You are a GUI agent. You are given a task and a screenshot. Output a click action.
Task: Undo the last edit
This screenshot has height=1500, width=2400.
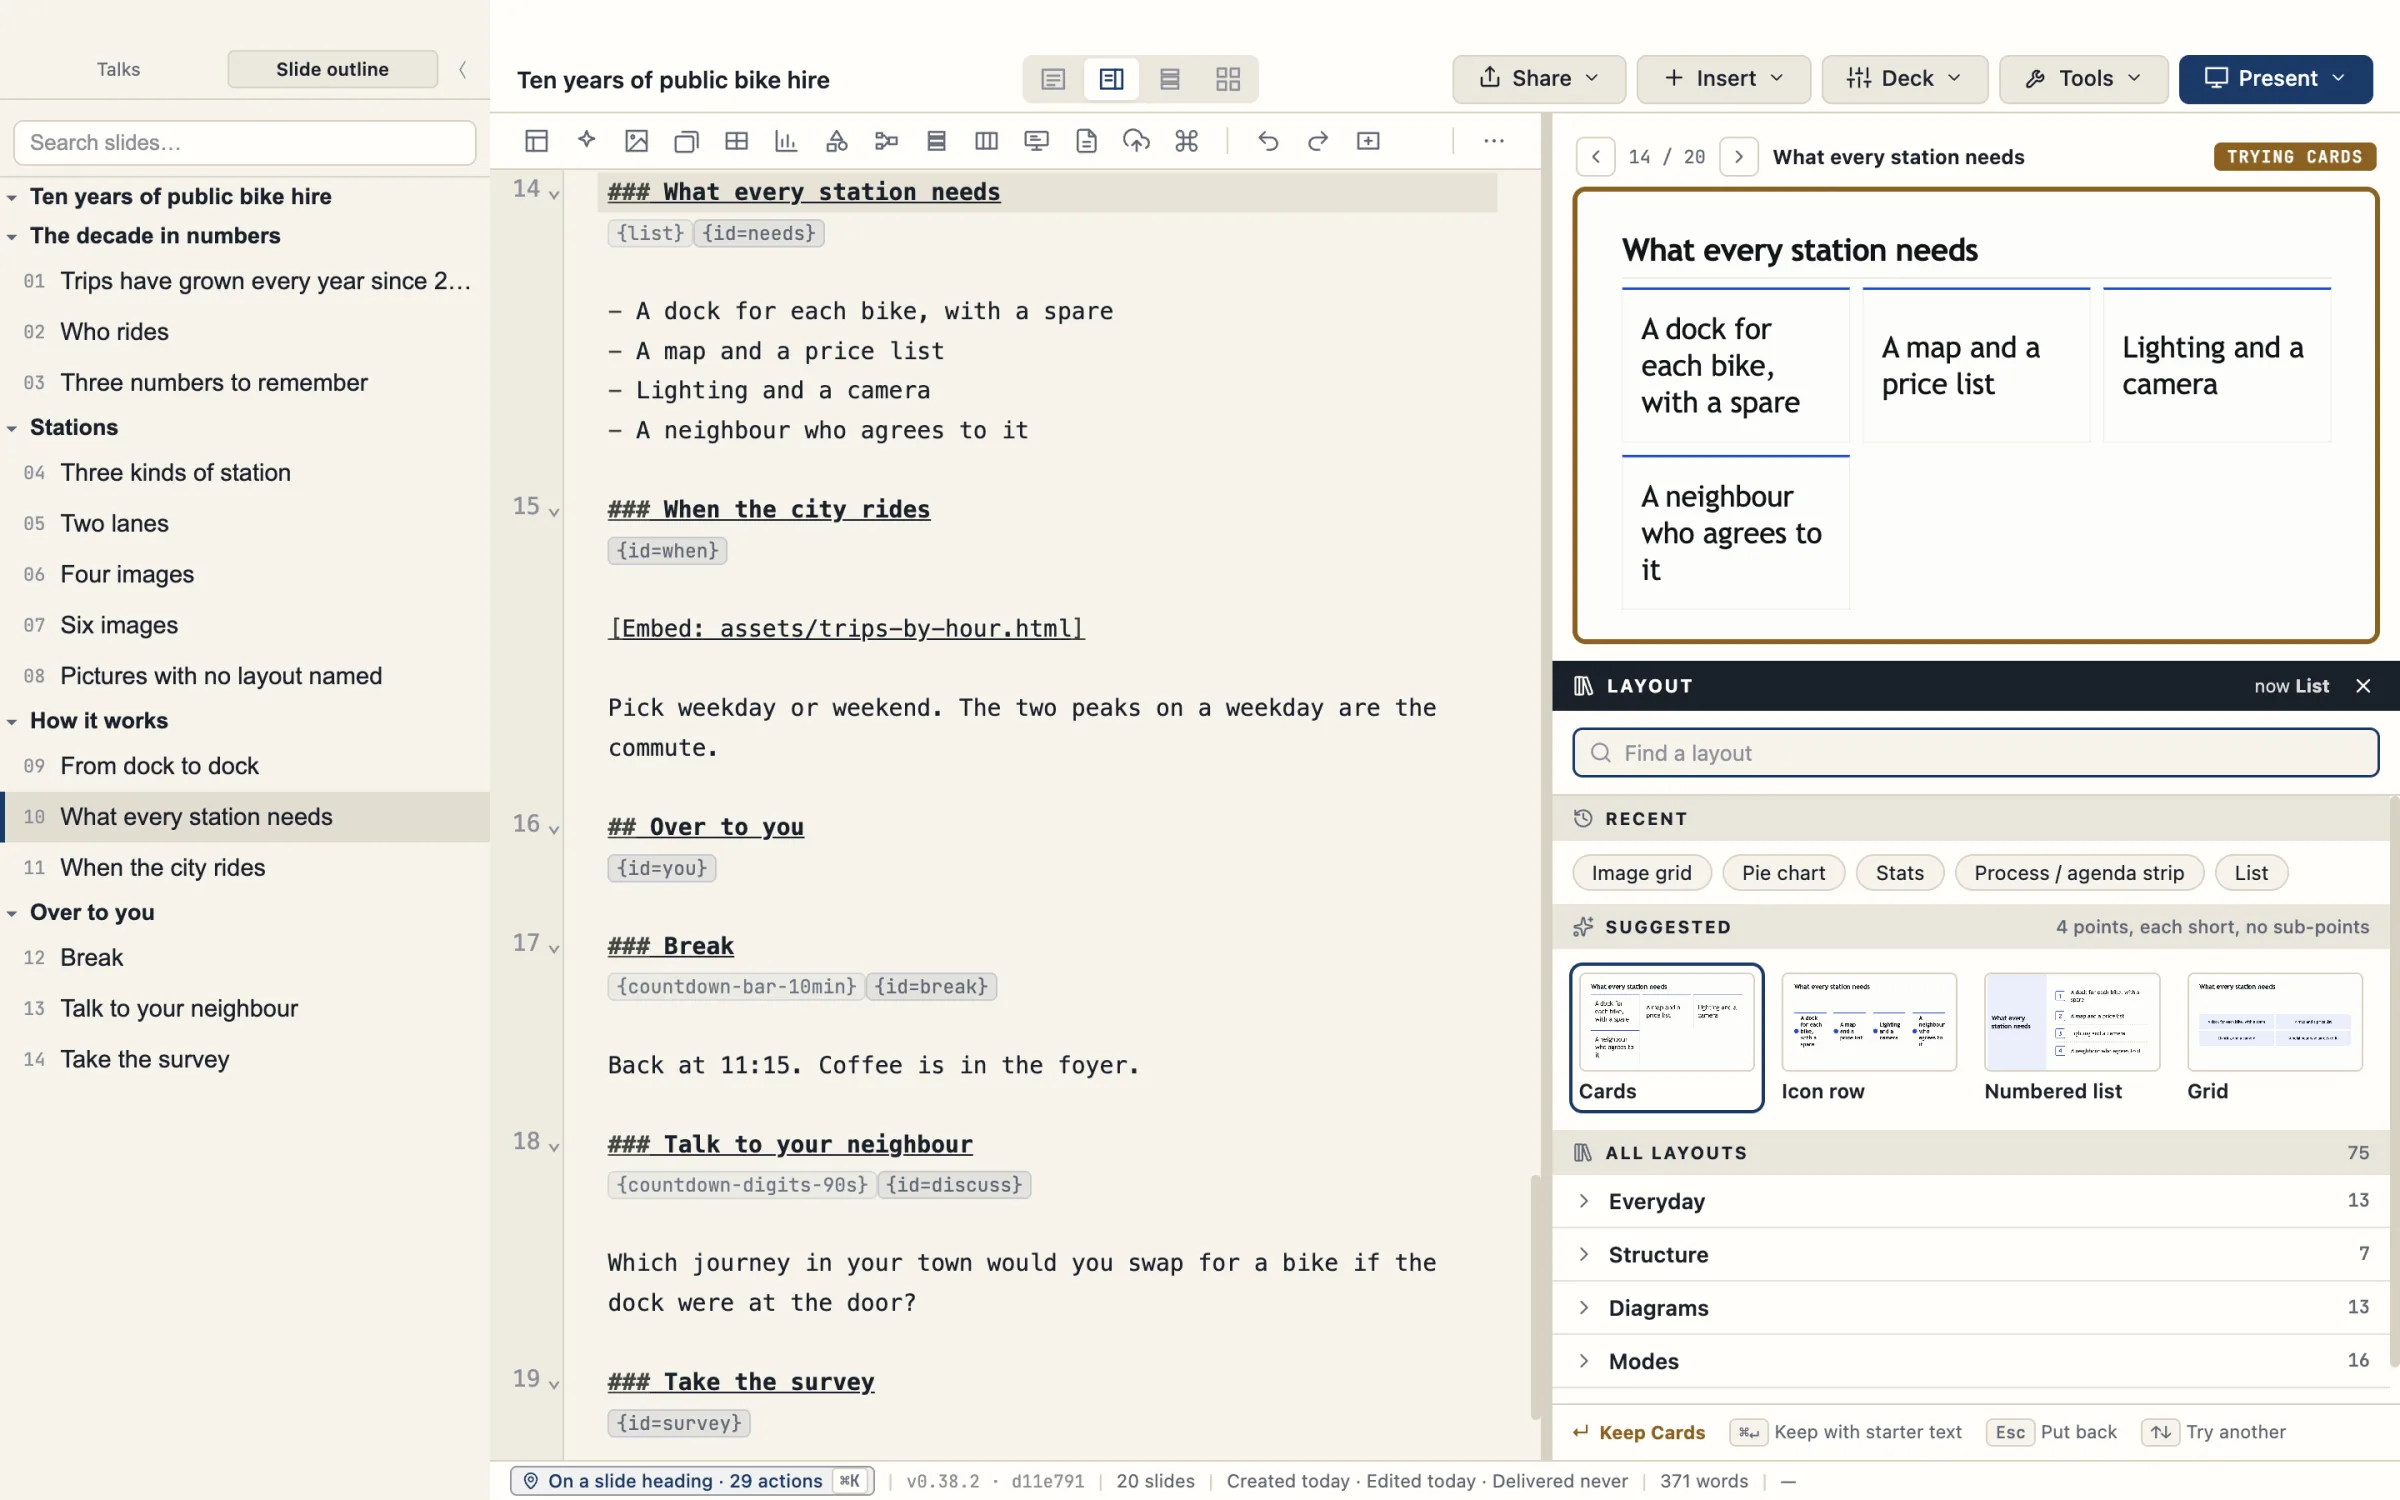pyautogui.click(x=1268, y=141)
